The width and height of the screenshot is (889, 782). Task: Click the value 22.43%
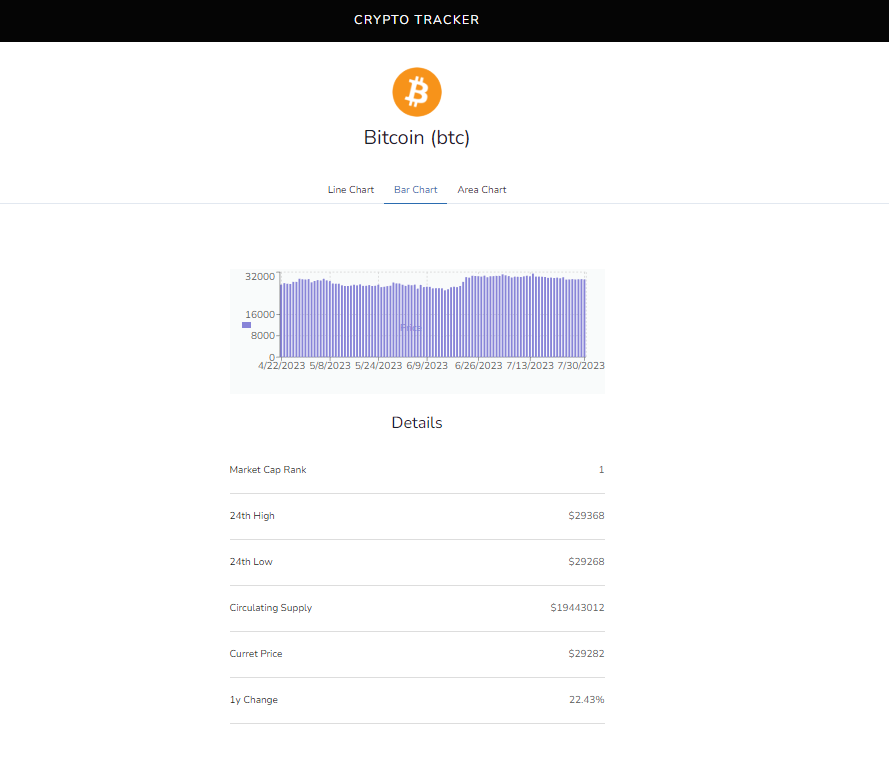(x=587, y=699)
